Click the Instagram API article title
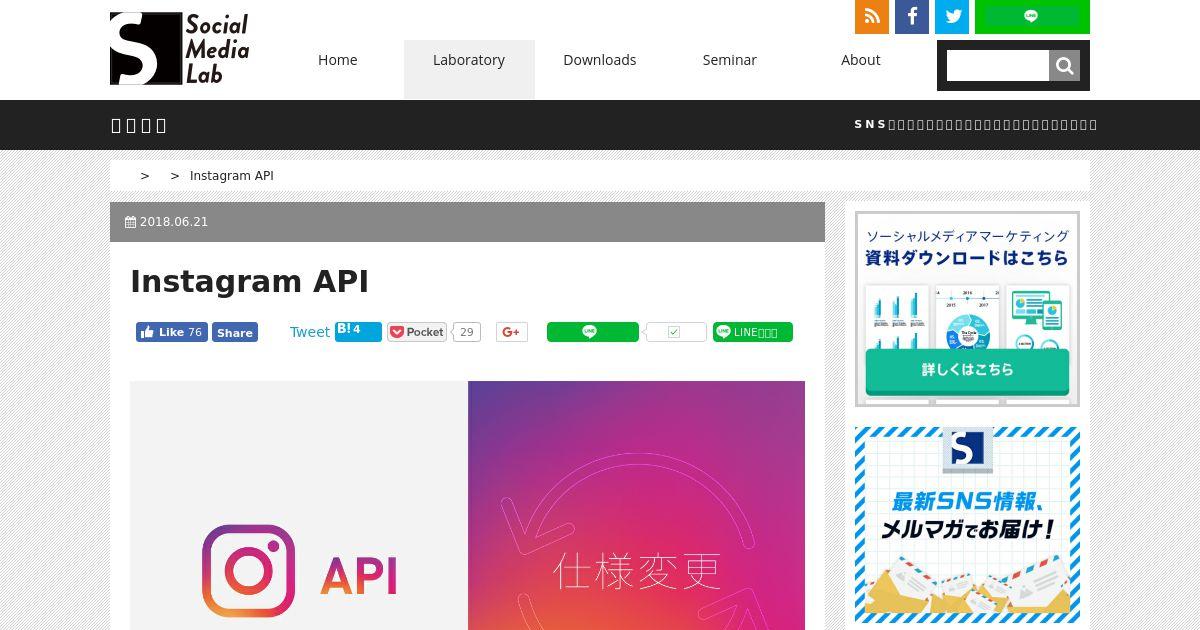The width and height of the screenshot is (1200, 630). pos(250,282)
